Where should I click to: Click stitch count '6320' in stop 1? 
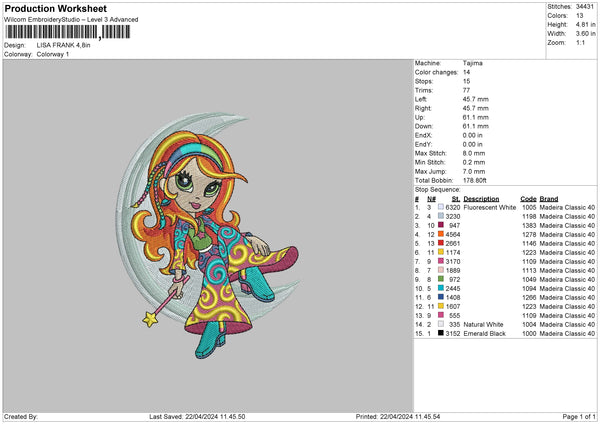point(453,207)
